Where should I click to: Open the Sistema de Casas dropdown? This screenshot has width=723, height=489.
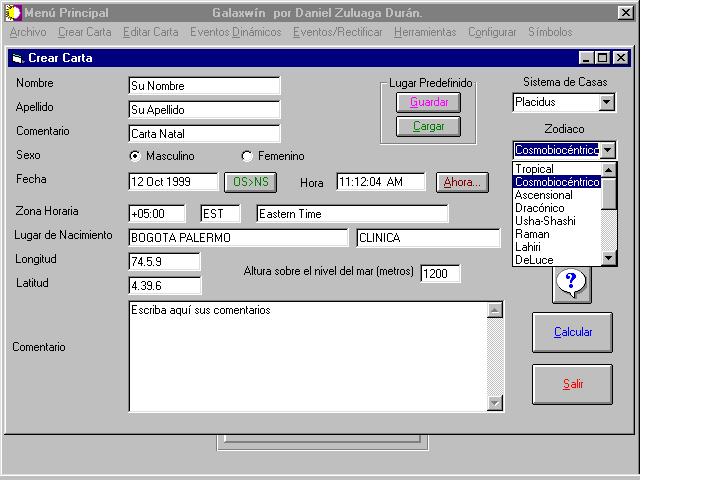[x=606, y=102]
